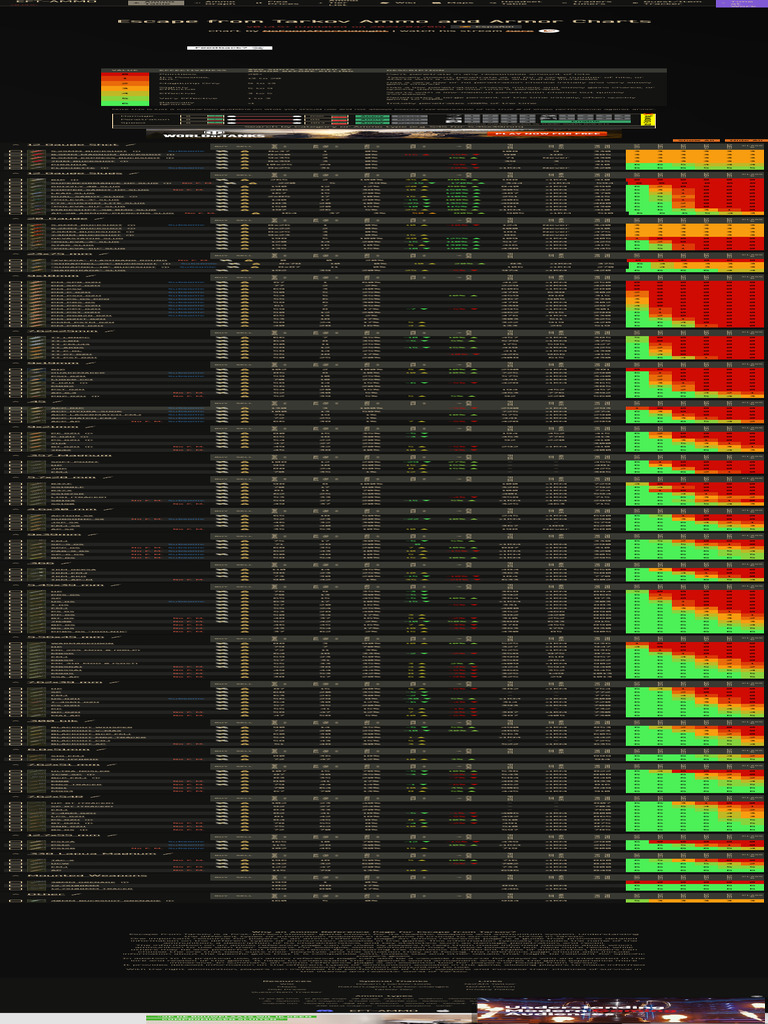Click icon next to 7.62x54R heading
768x1024 pixels.
point(97,797)
